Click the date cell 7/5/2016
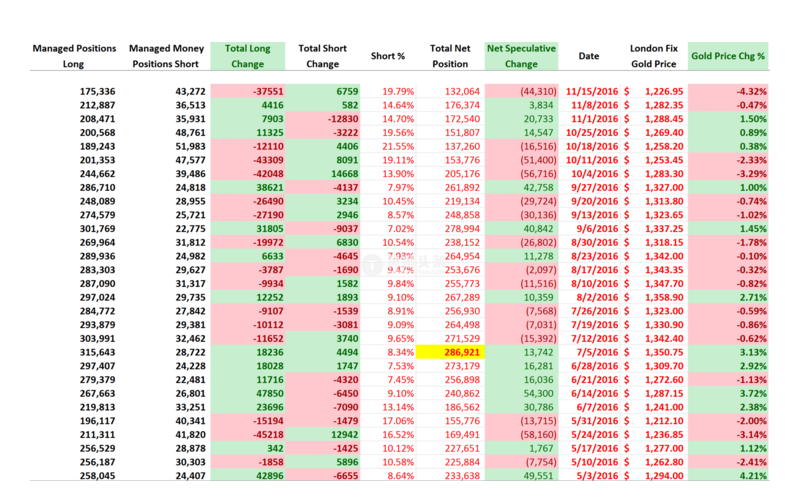789x498 pixels. (x=594, y=354)
